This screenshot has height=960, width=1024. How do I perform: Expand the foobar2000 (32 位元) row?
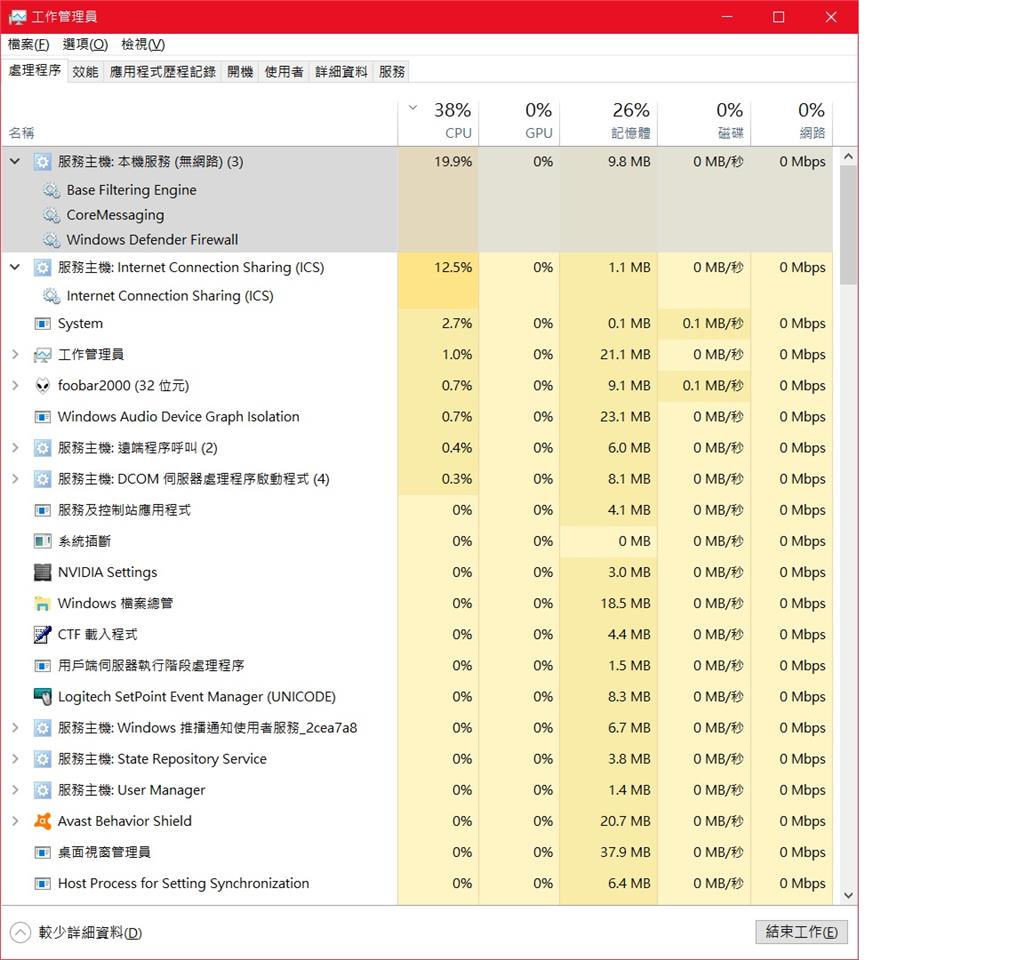point(15,386)
